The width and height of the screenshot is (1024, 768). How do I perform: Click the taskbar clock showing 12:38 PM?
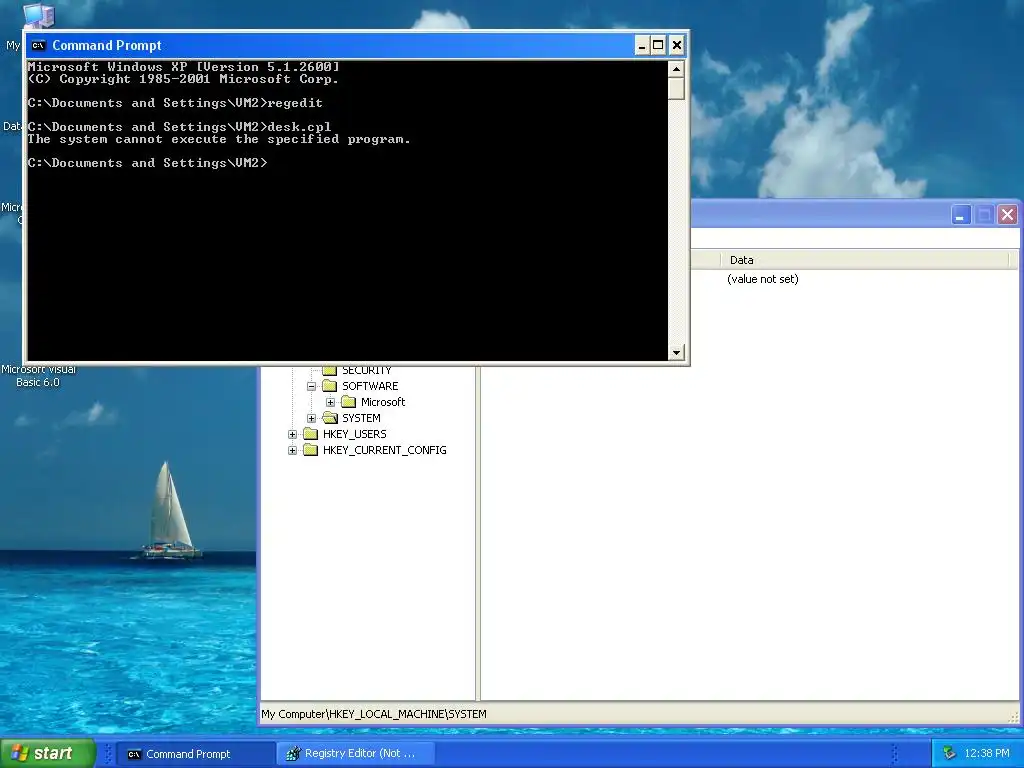coord(987,753)
